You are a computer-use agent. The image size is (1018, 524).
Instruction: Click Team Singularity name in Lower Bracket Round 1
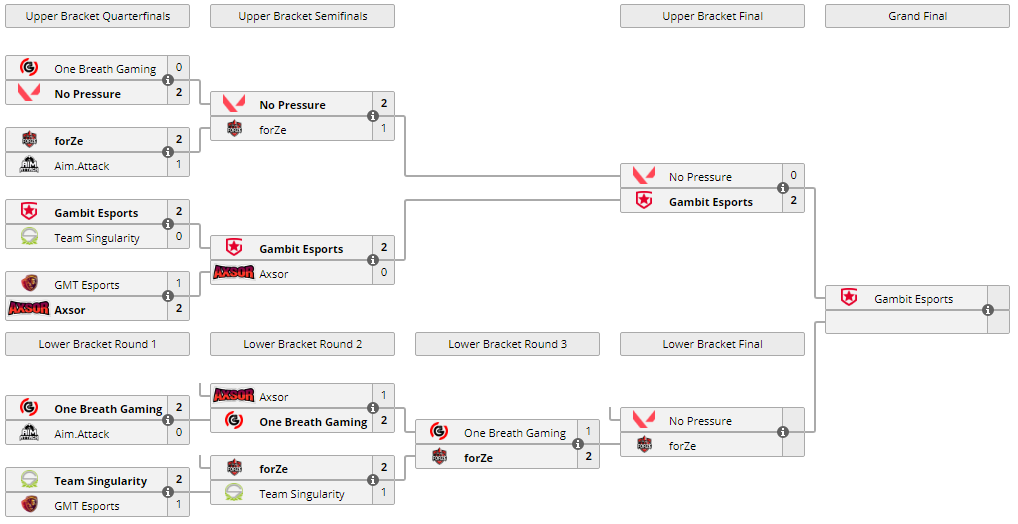(x=100, y=481)
